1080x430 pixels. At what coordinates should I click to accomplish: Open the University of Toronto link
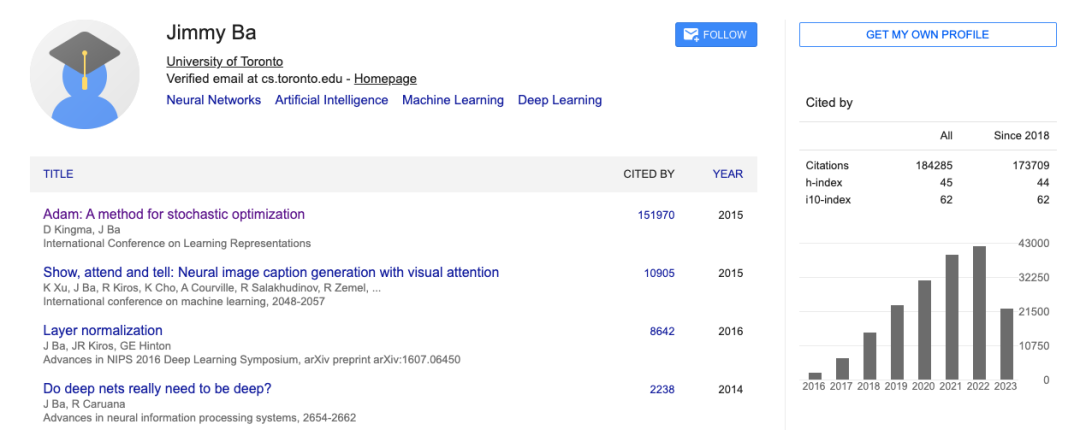point(224,61)
